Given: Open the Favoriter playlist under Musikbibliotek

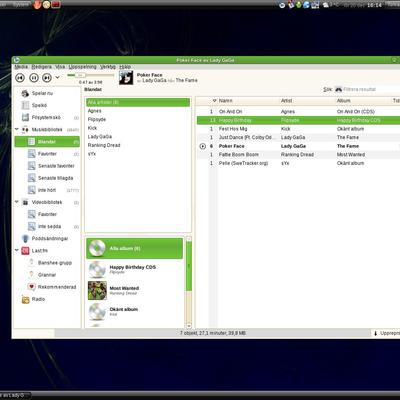Looking at the screenshot, I should point(47,154).
